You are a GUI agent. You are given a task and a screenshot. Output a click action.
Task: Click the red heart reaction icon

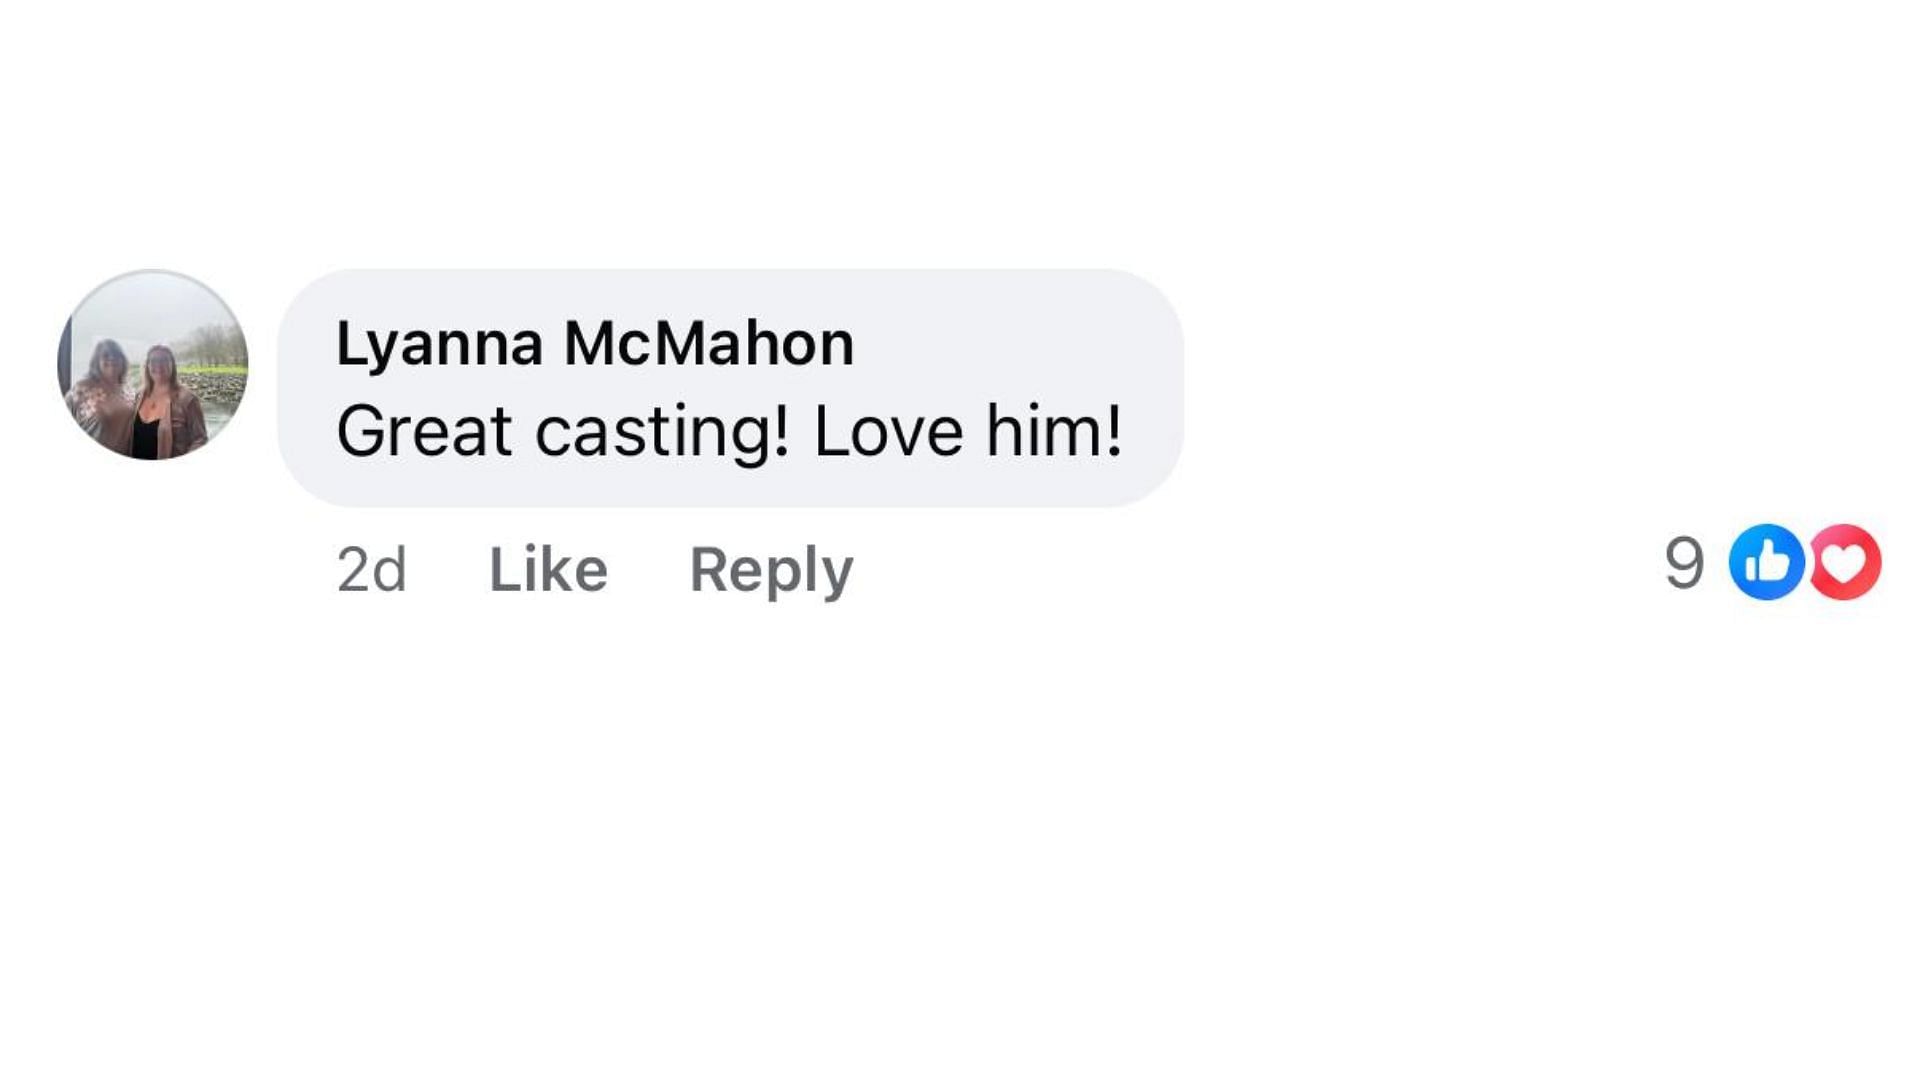tap(1847, 562)
